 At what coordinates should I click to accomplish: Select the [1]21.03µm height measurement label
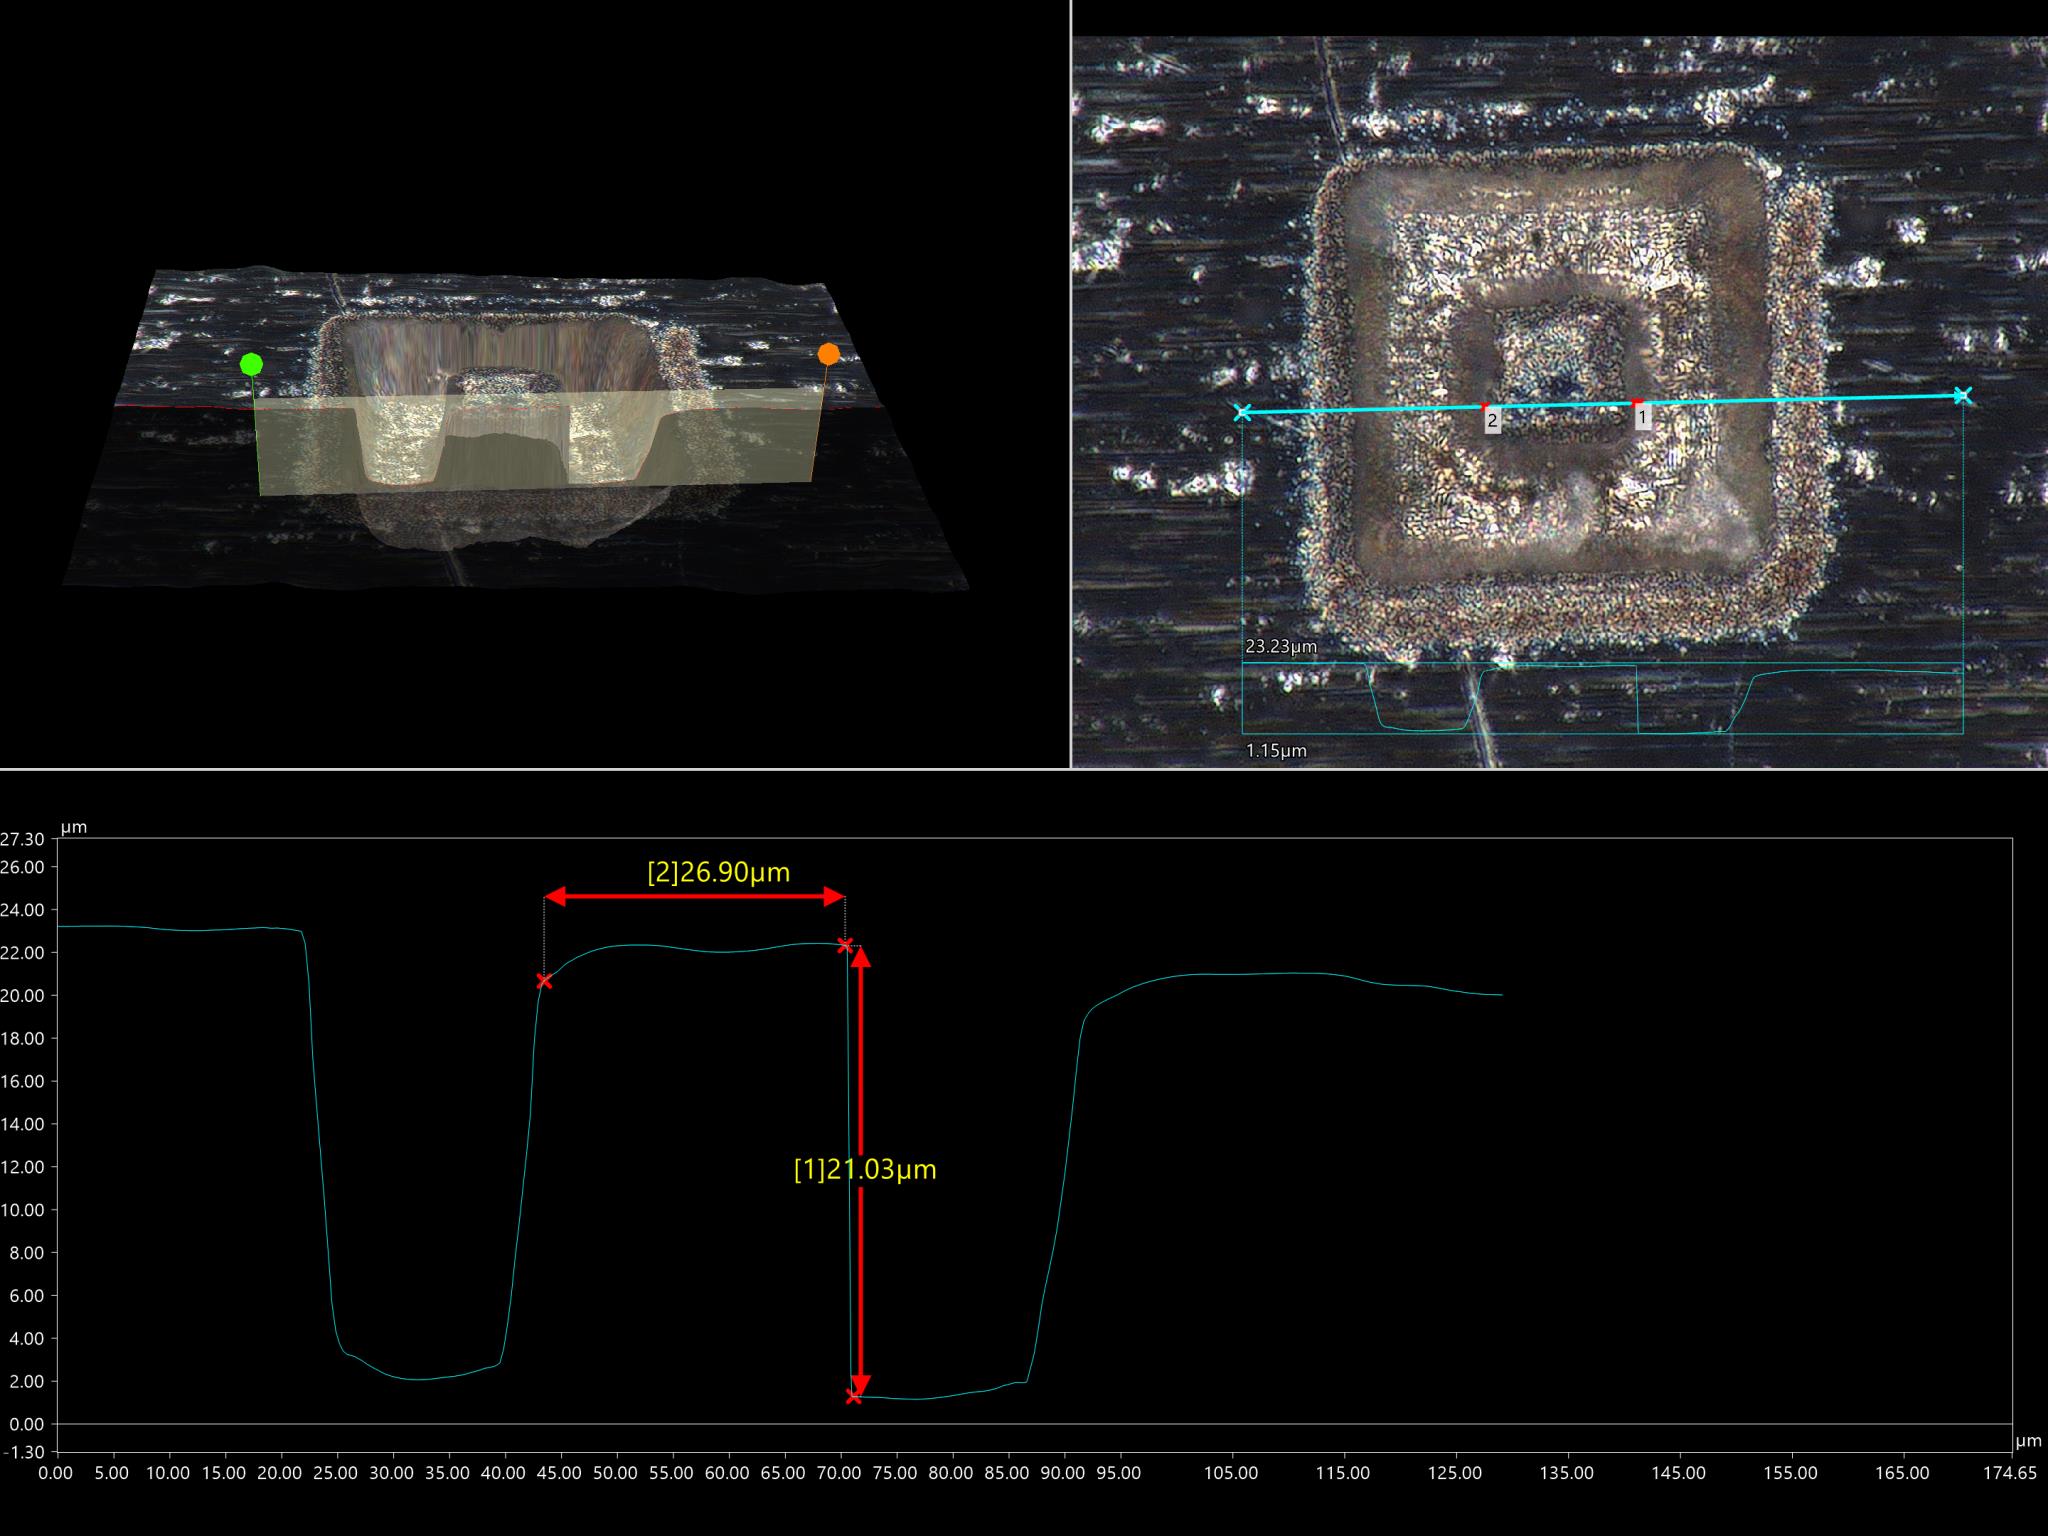pos(865,1169)
